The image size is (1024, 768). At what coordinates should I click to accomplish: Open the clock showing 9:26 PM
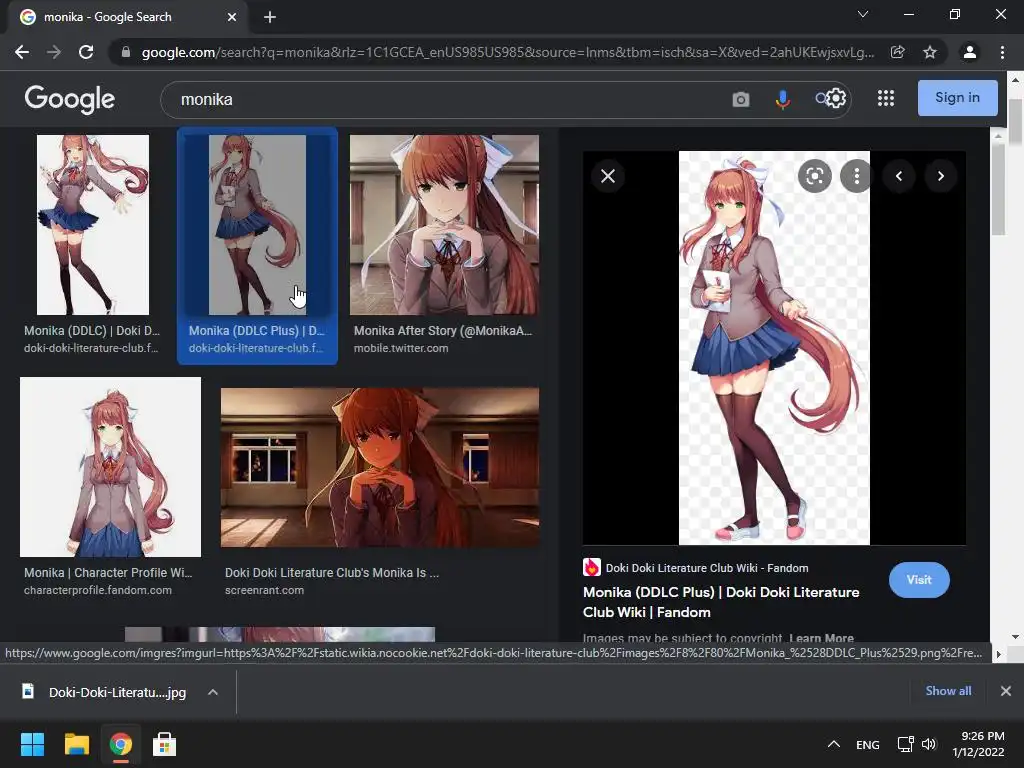coord(978,744)
